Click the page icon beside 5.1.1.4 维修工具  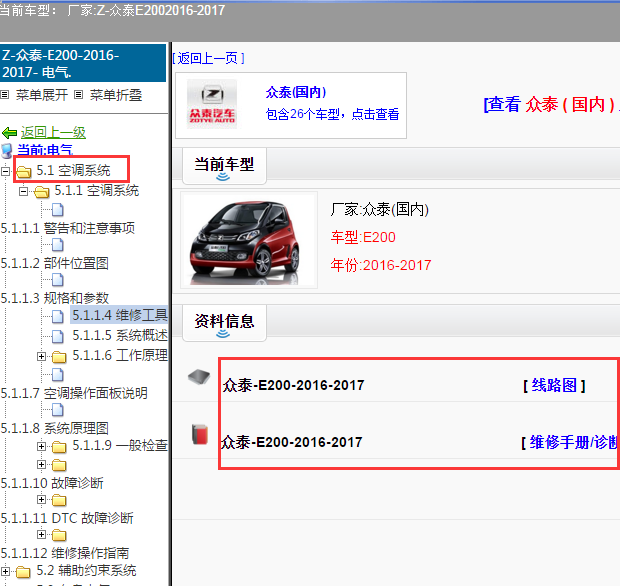click(58, 316)
